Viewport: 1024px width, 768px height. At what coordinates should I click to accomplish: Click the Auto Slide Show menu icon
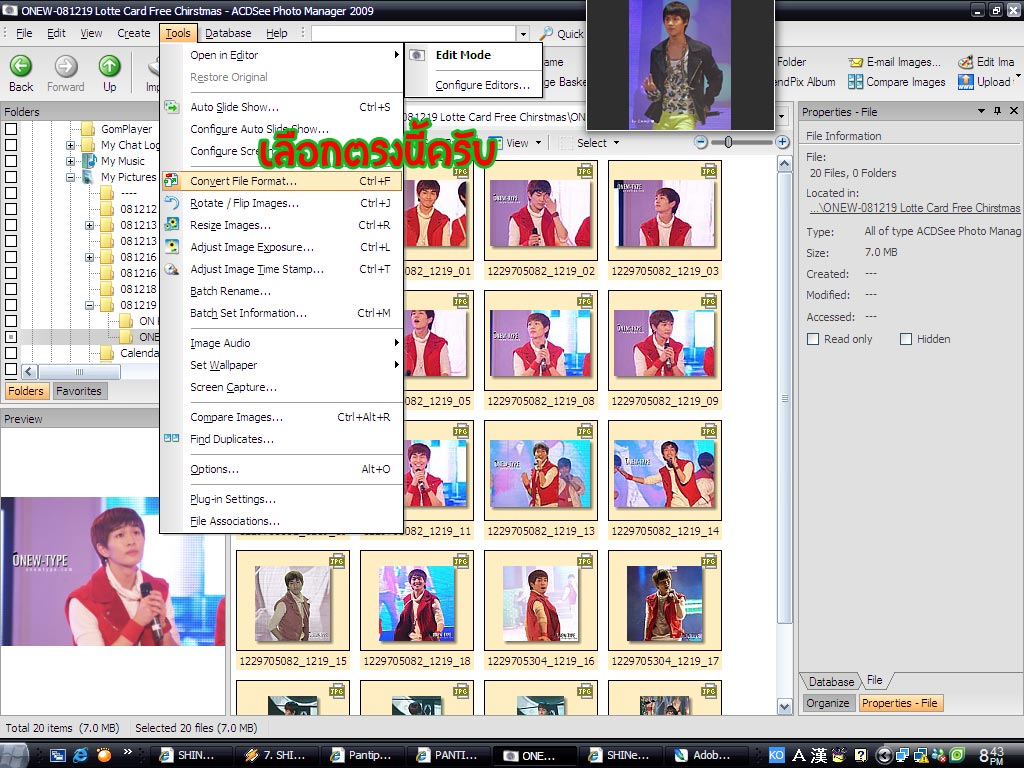pos(172,107)
